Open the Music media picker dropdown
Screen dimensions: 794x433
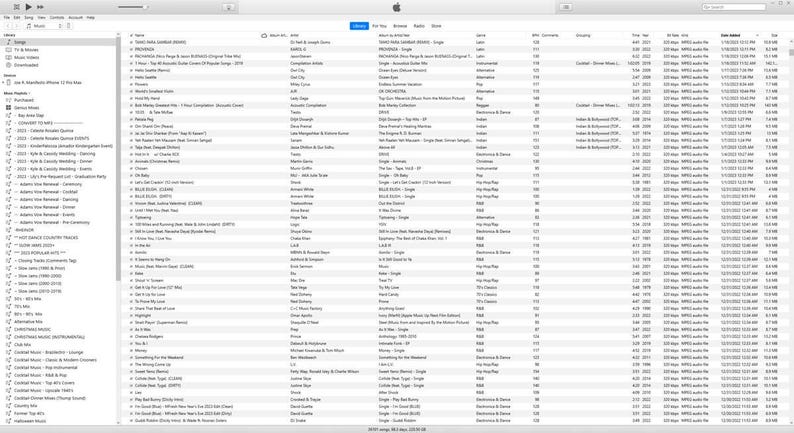[44, 26]
